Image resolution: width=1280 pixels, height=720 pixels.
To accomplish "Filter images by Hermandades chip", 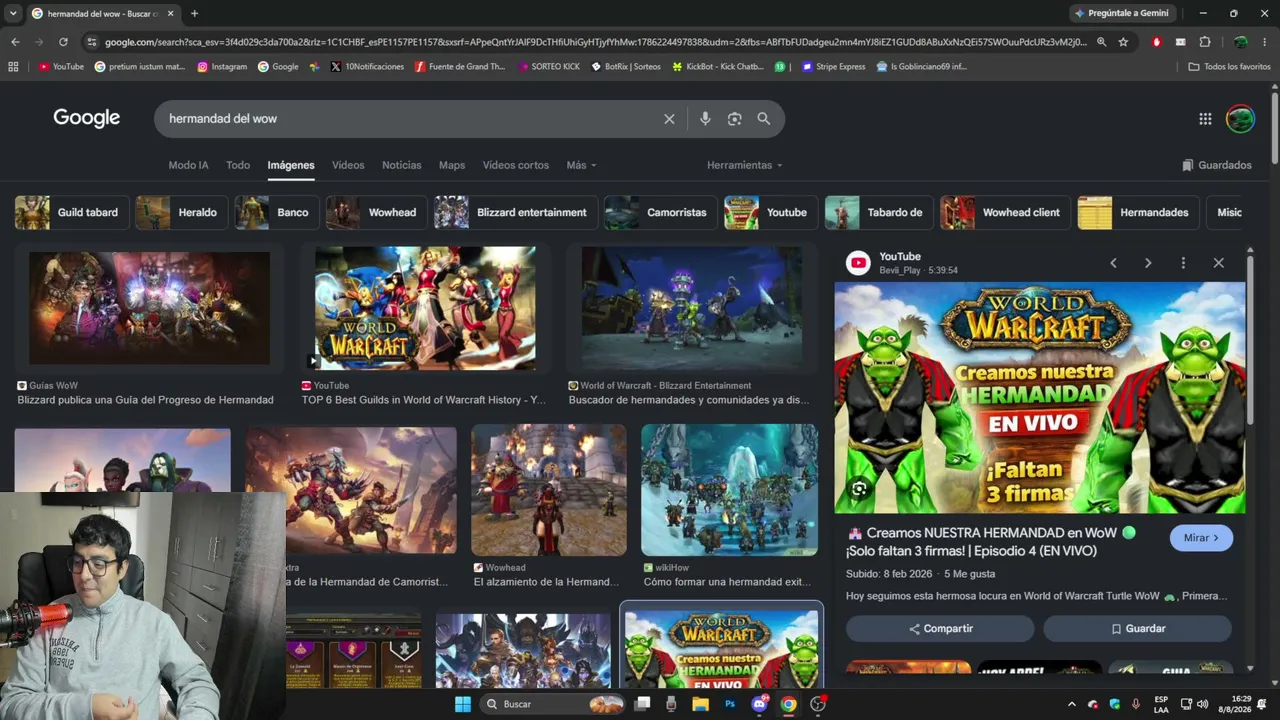I will pos(1138,213).
